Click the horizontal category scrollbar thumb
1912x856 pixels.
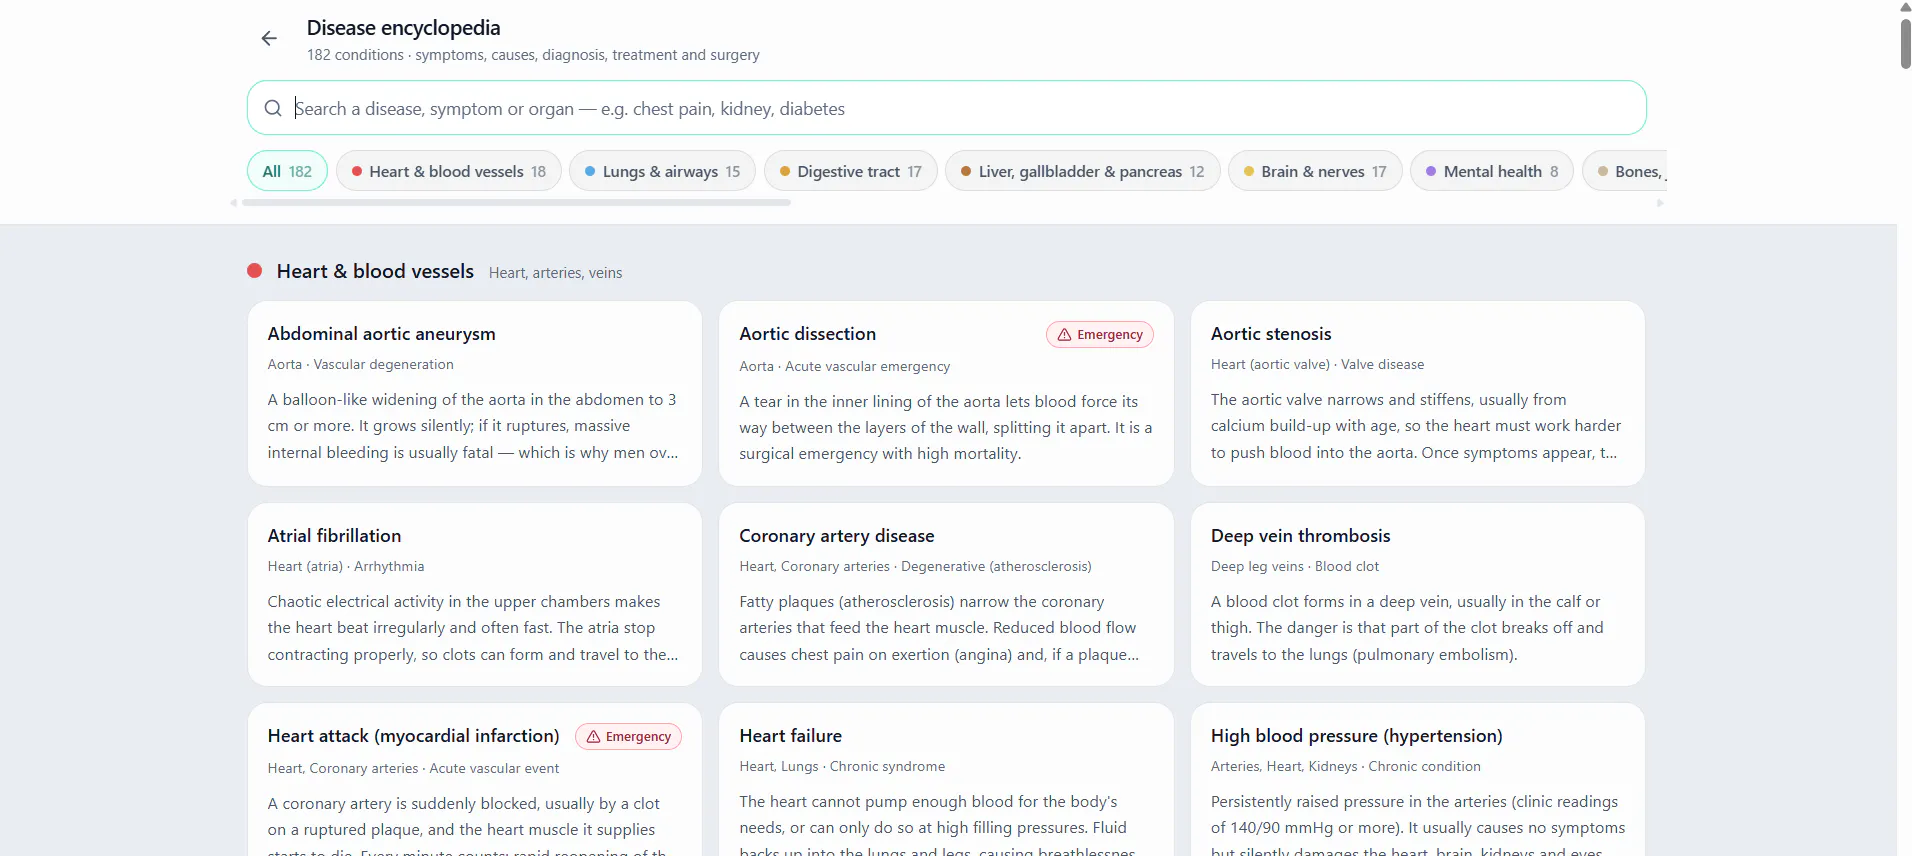coord(516,203)
